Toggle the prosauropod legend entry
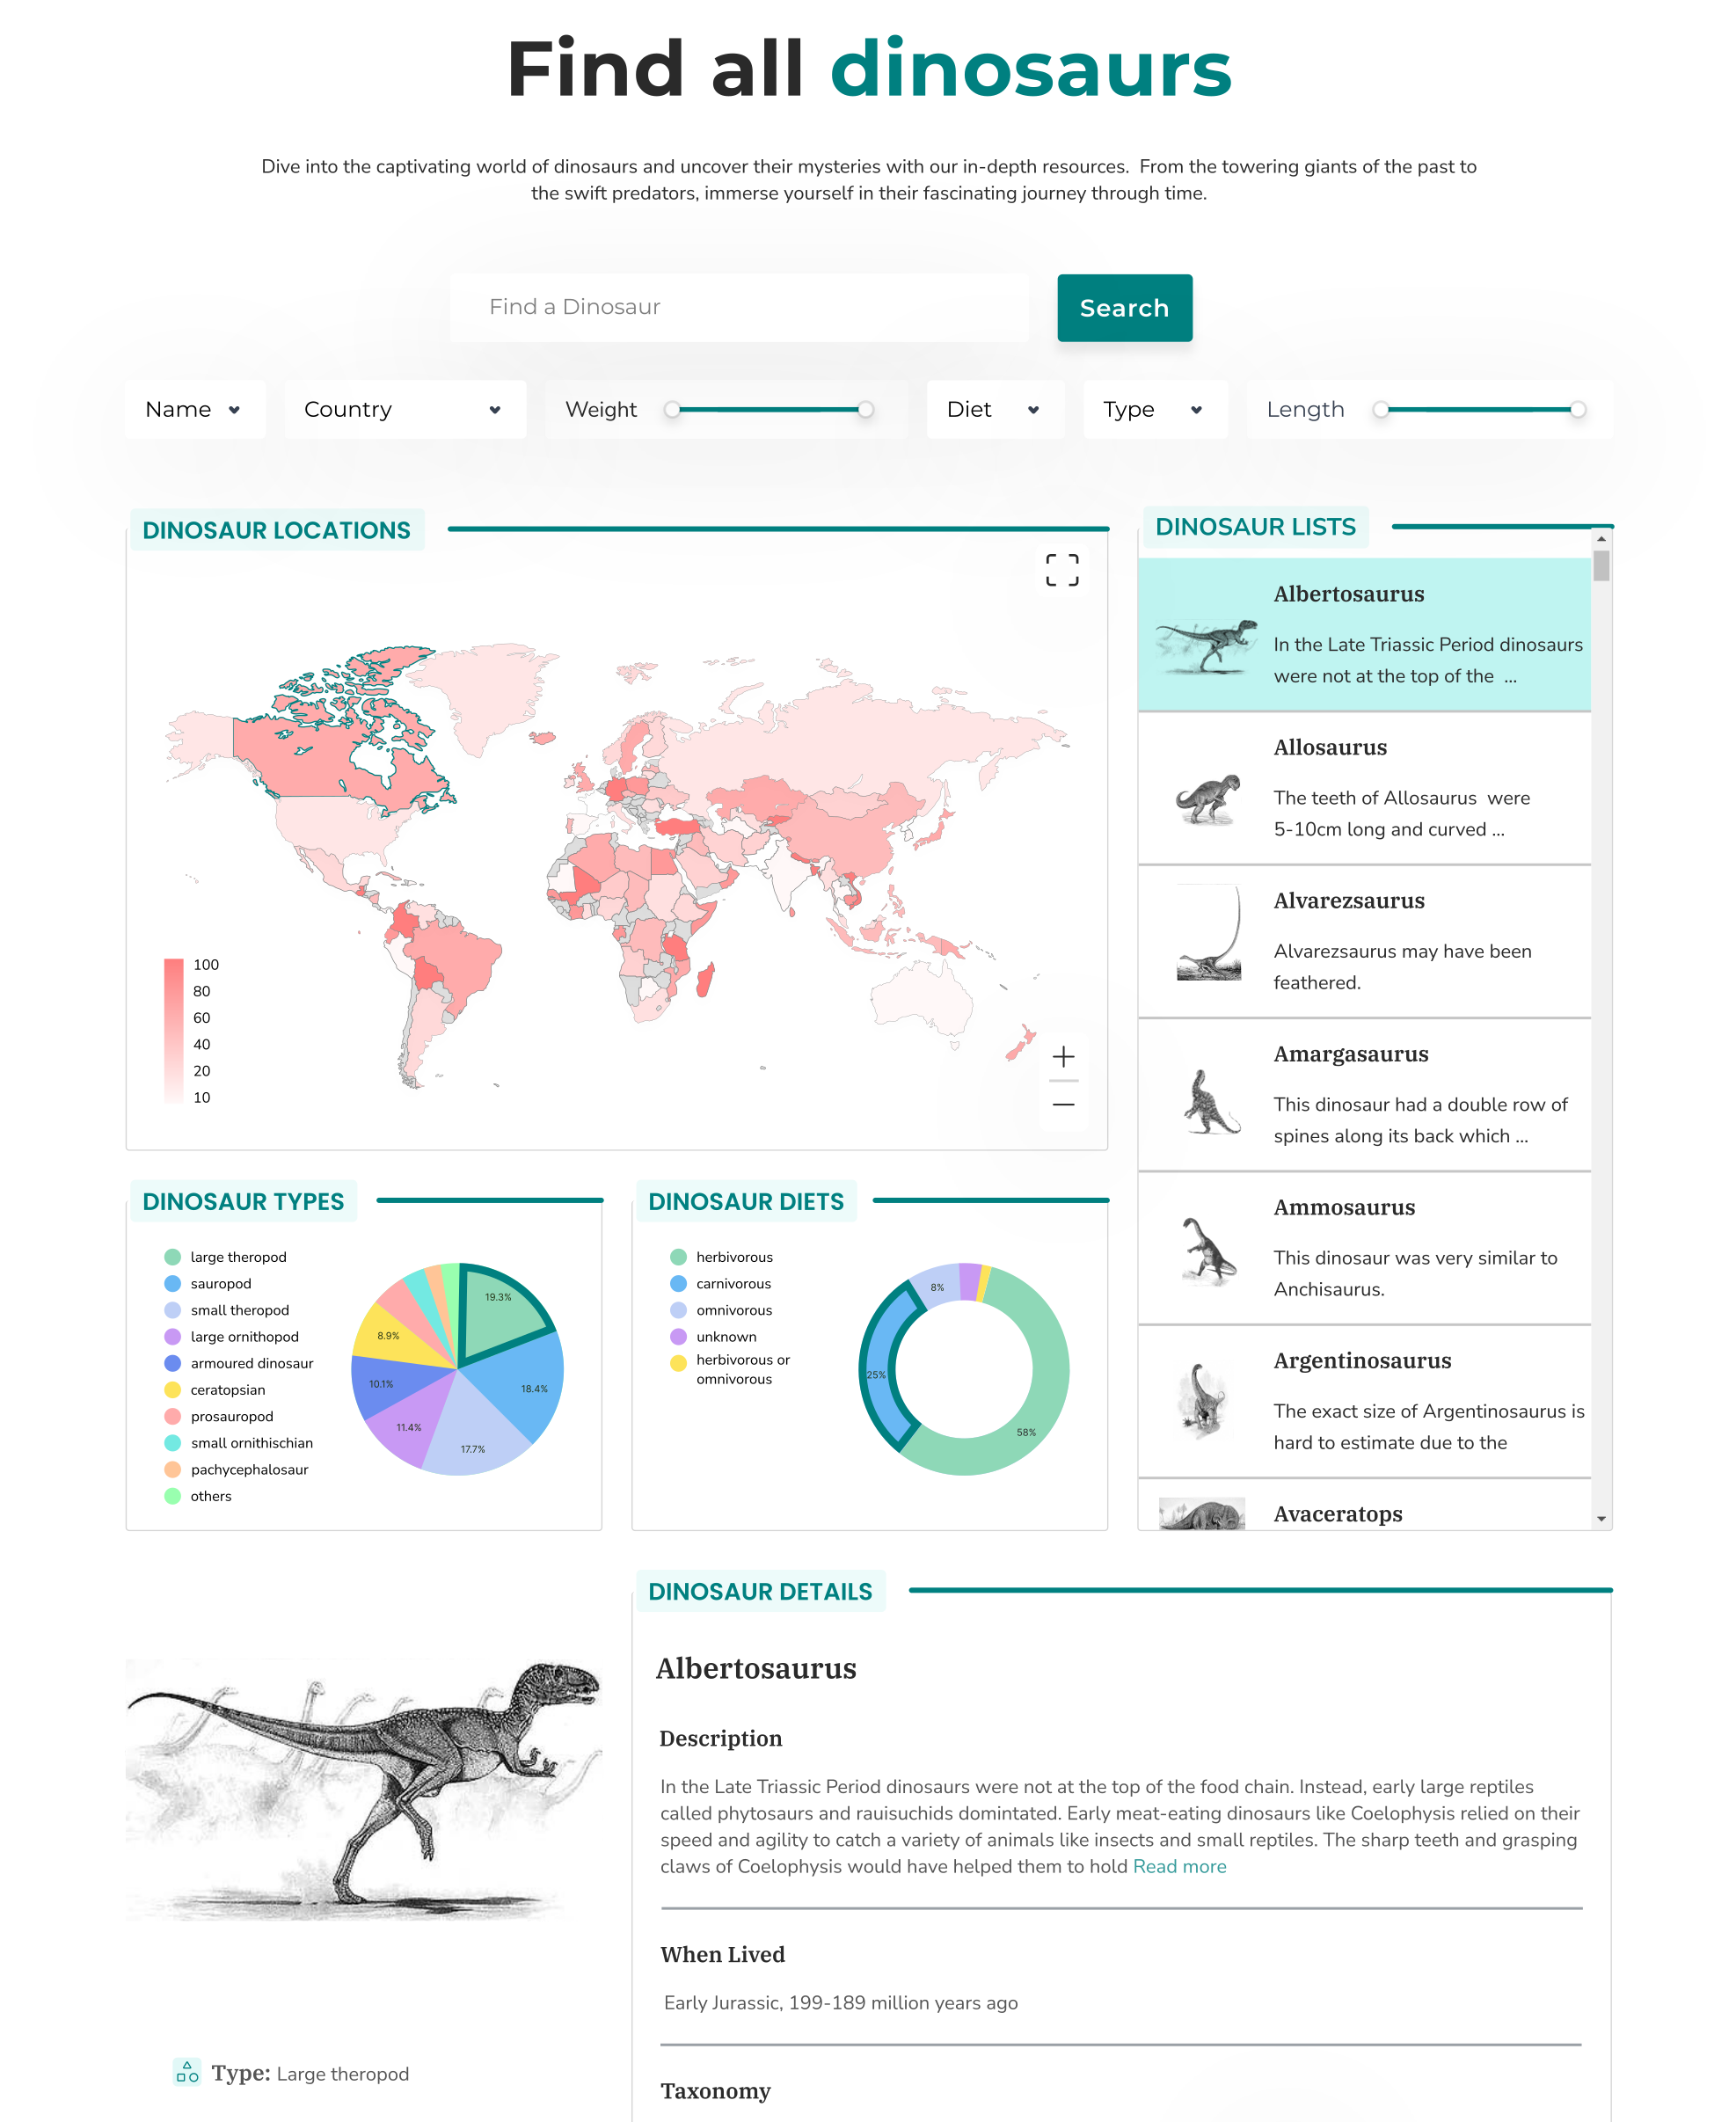 (219, 1416)
